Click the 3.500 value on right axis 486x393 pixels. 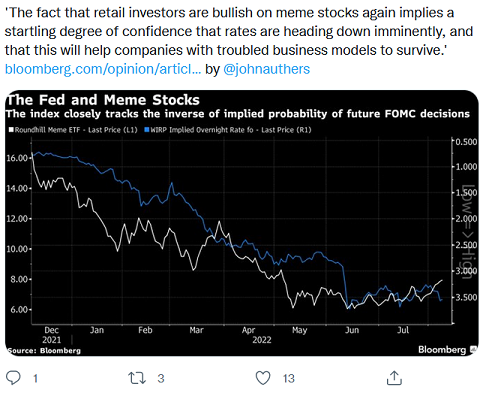click(x=466, y=297)
